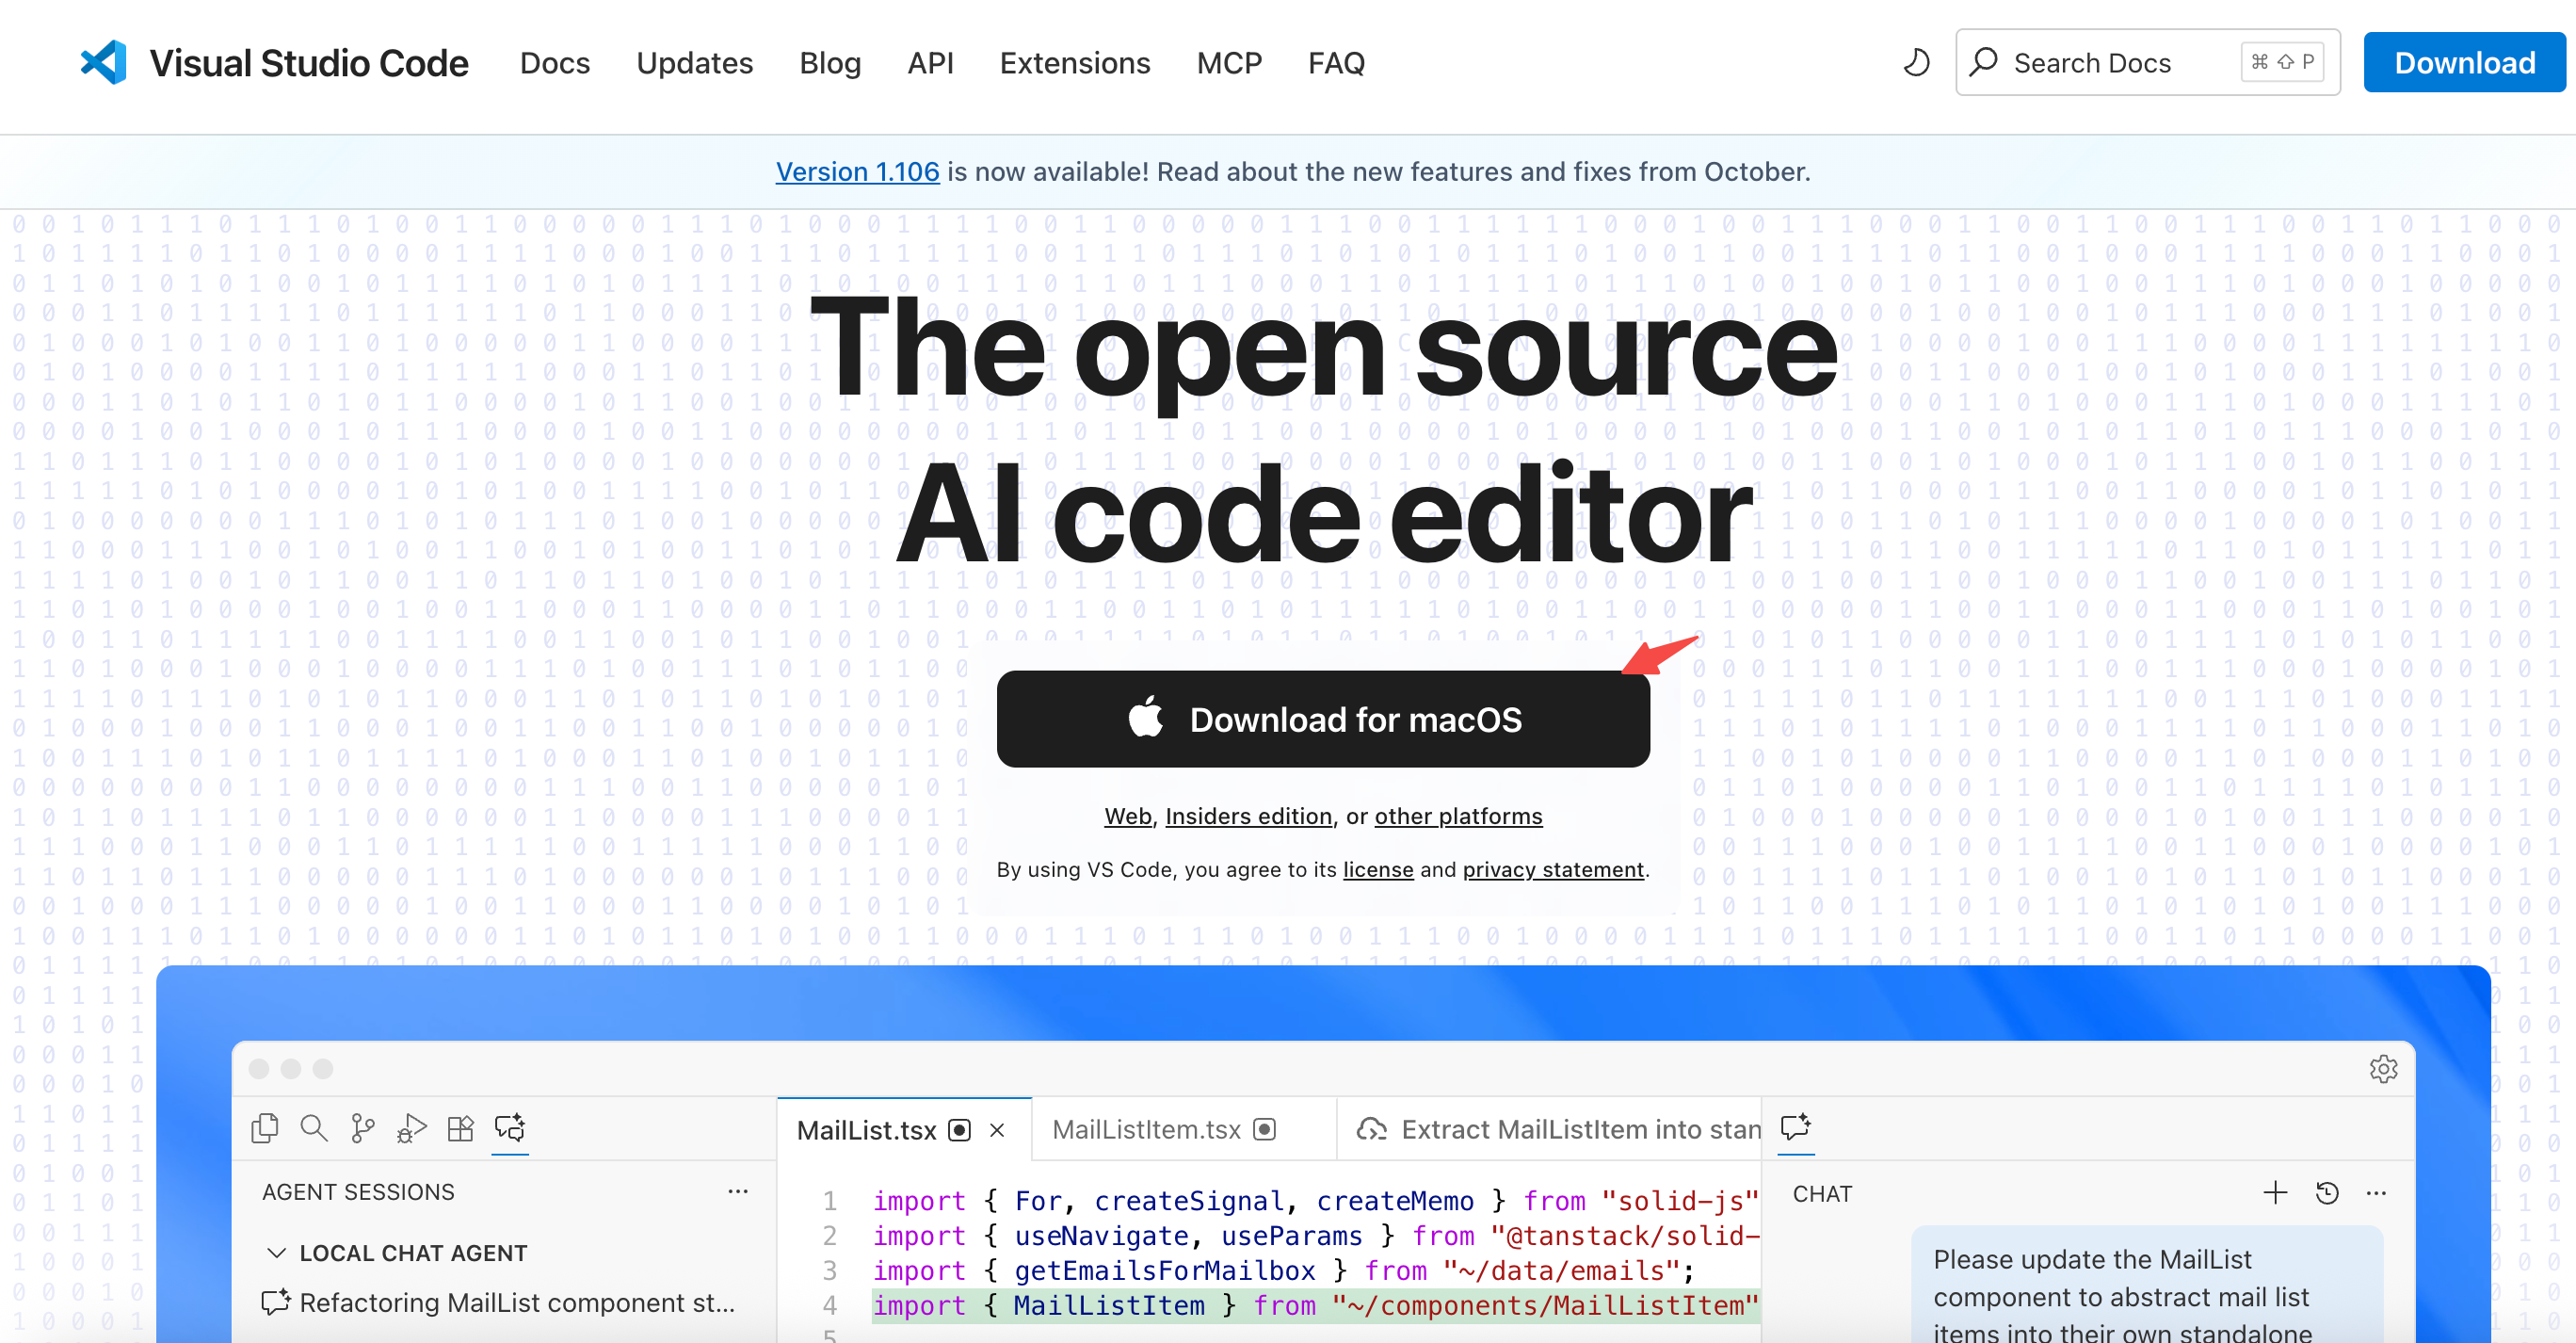
Task: Open the FAQ navigation item
Action: tap(1336, 63)
